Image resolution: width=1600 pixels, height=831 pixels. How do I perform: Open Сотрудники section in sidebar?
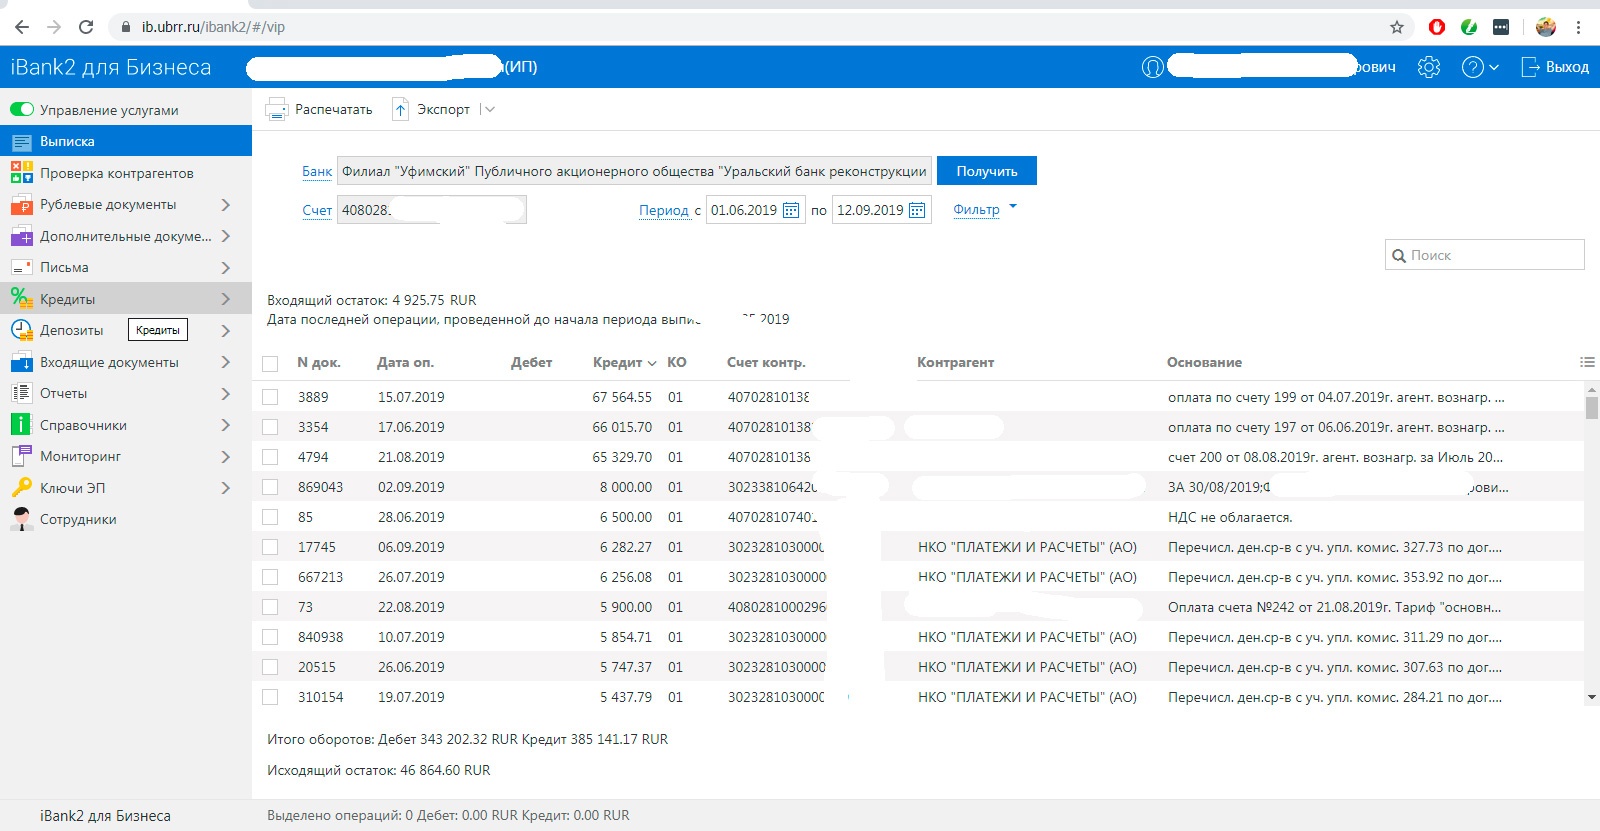click(x=78, y=519)
